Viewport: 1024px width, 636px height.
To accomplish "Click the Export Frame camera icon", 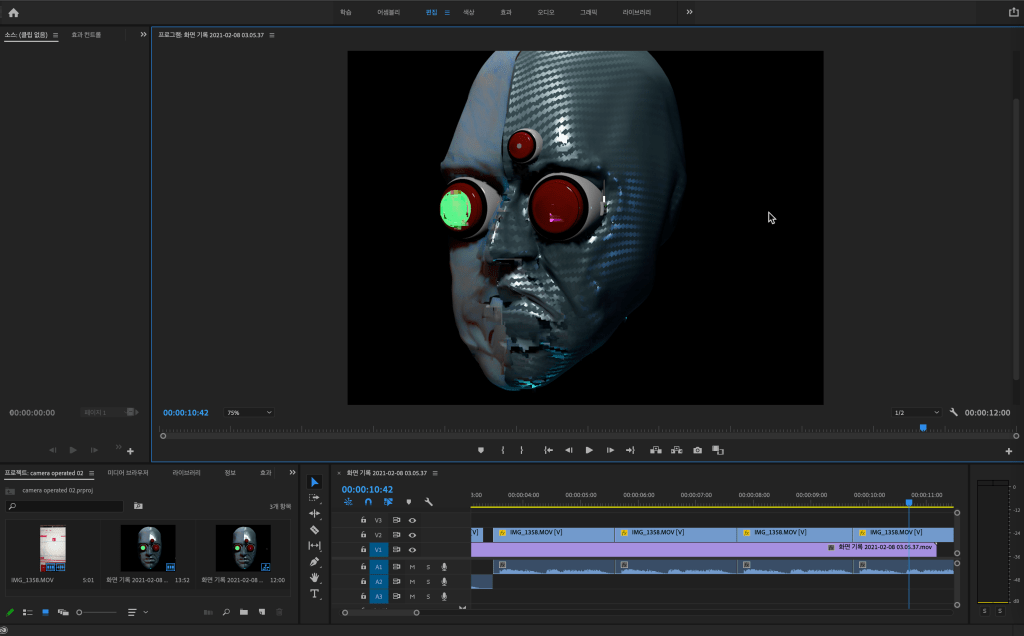I will [x=697, y=450].
